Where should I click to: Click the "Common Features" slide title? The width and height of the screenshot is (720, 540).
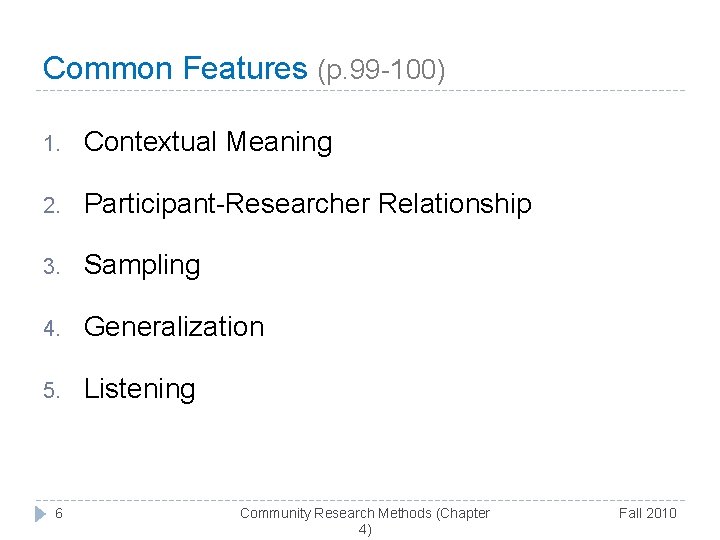175,68
